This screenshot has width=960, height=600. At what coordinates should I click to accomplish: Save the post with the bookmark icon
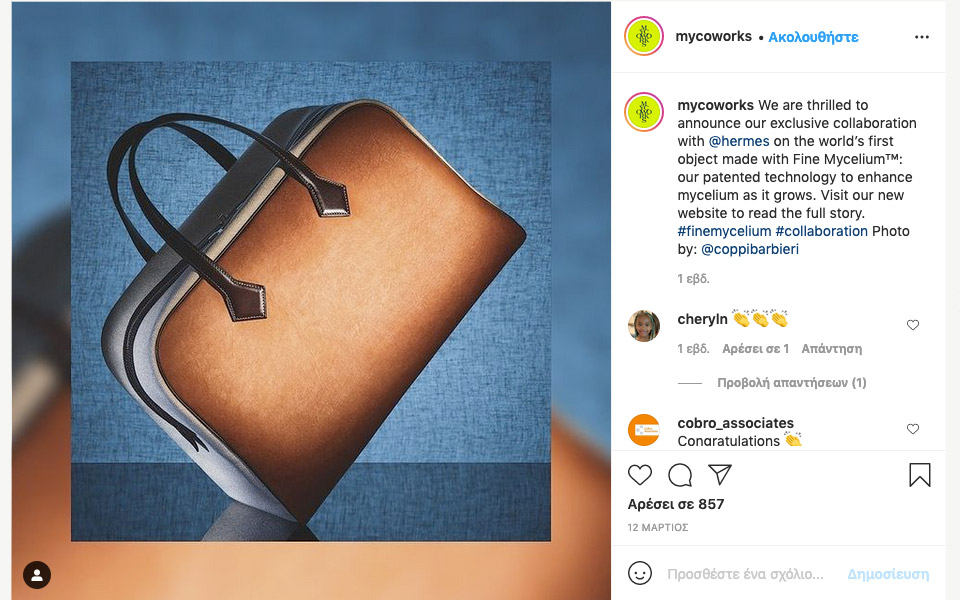click(920, 475)
